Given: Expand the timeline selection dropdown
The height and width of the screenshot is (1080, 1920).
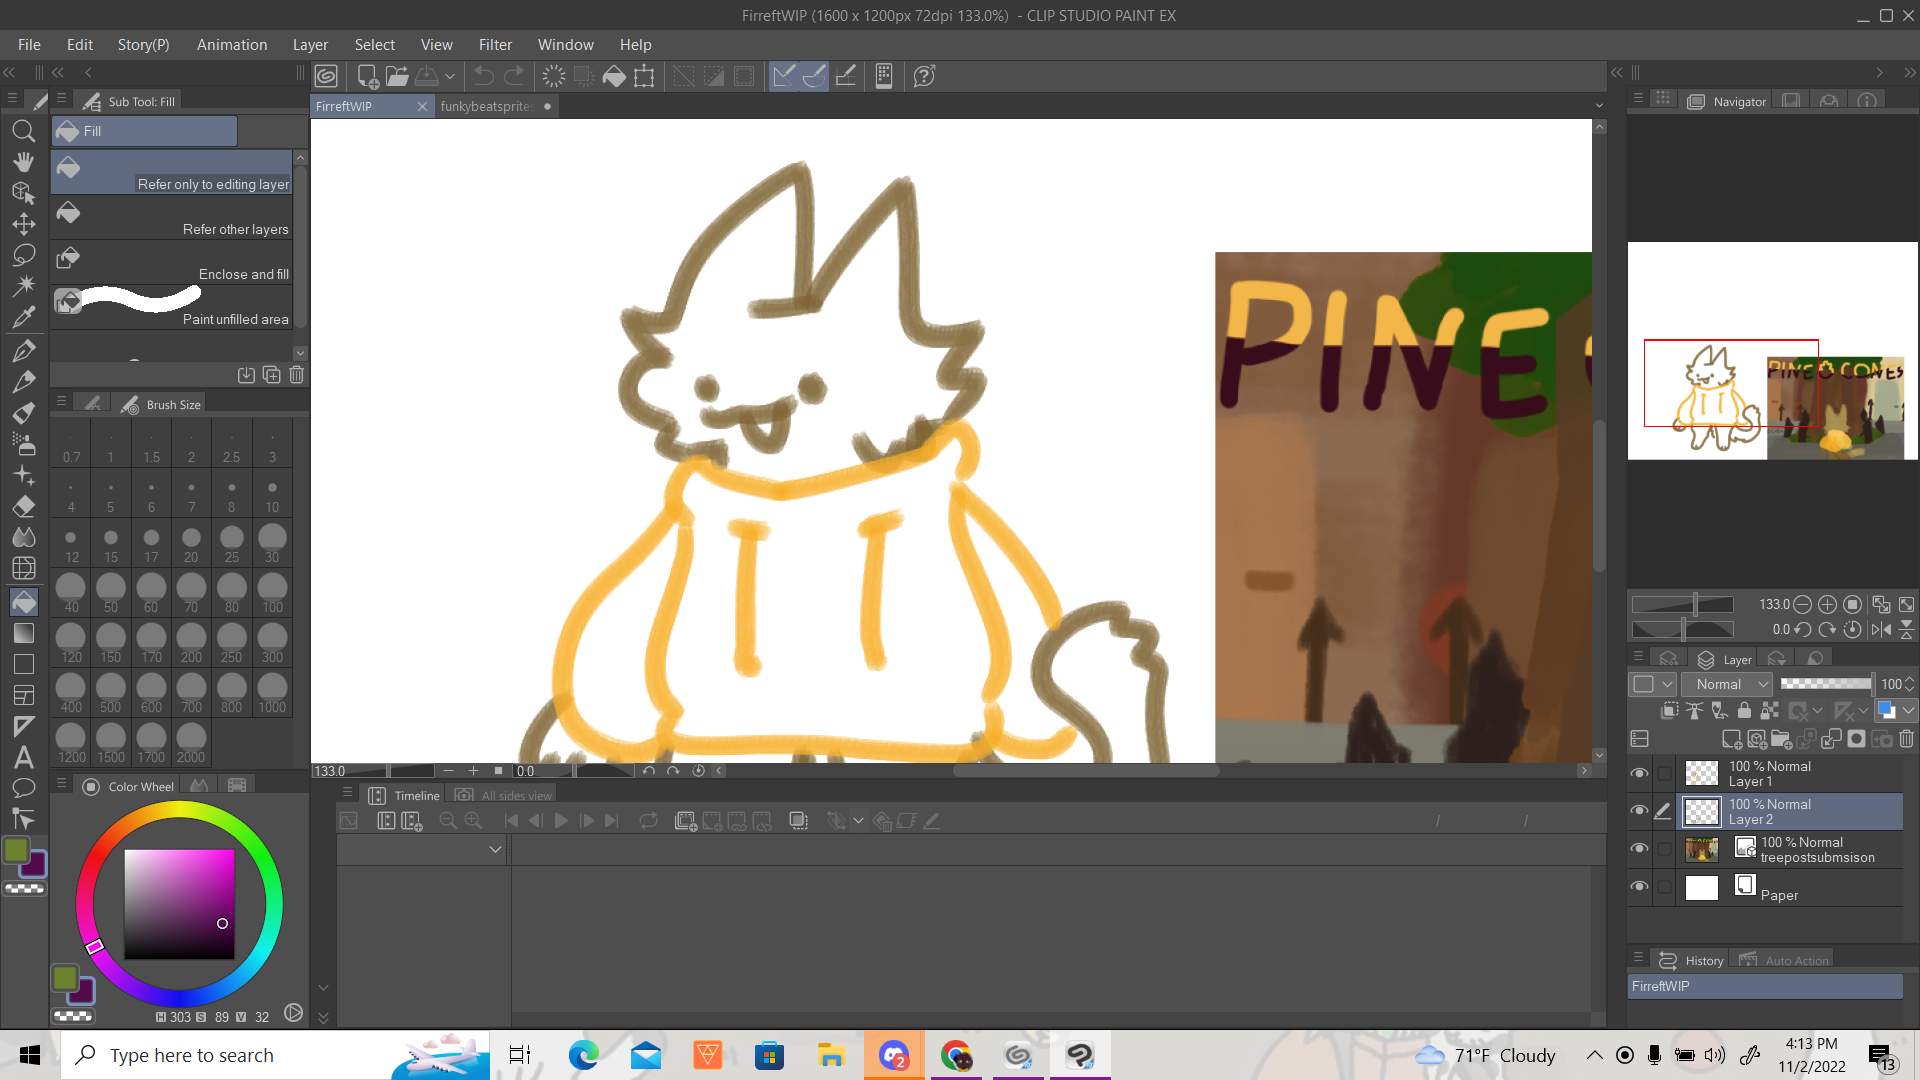Looking at the screenshot, I should click(495, 849).
